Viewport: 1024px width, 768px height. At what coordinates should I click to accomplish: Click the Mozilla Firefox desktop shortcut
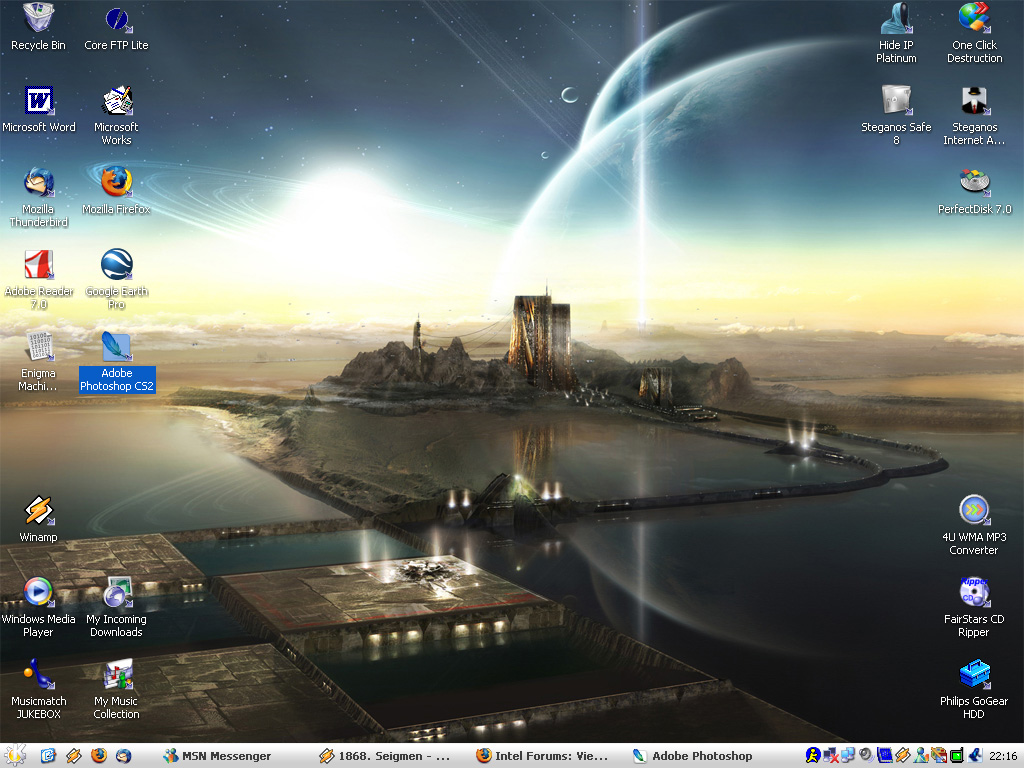(116, 183)
